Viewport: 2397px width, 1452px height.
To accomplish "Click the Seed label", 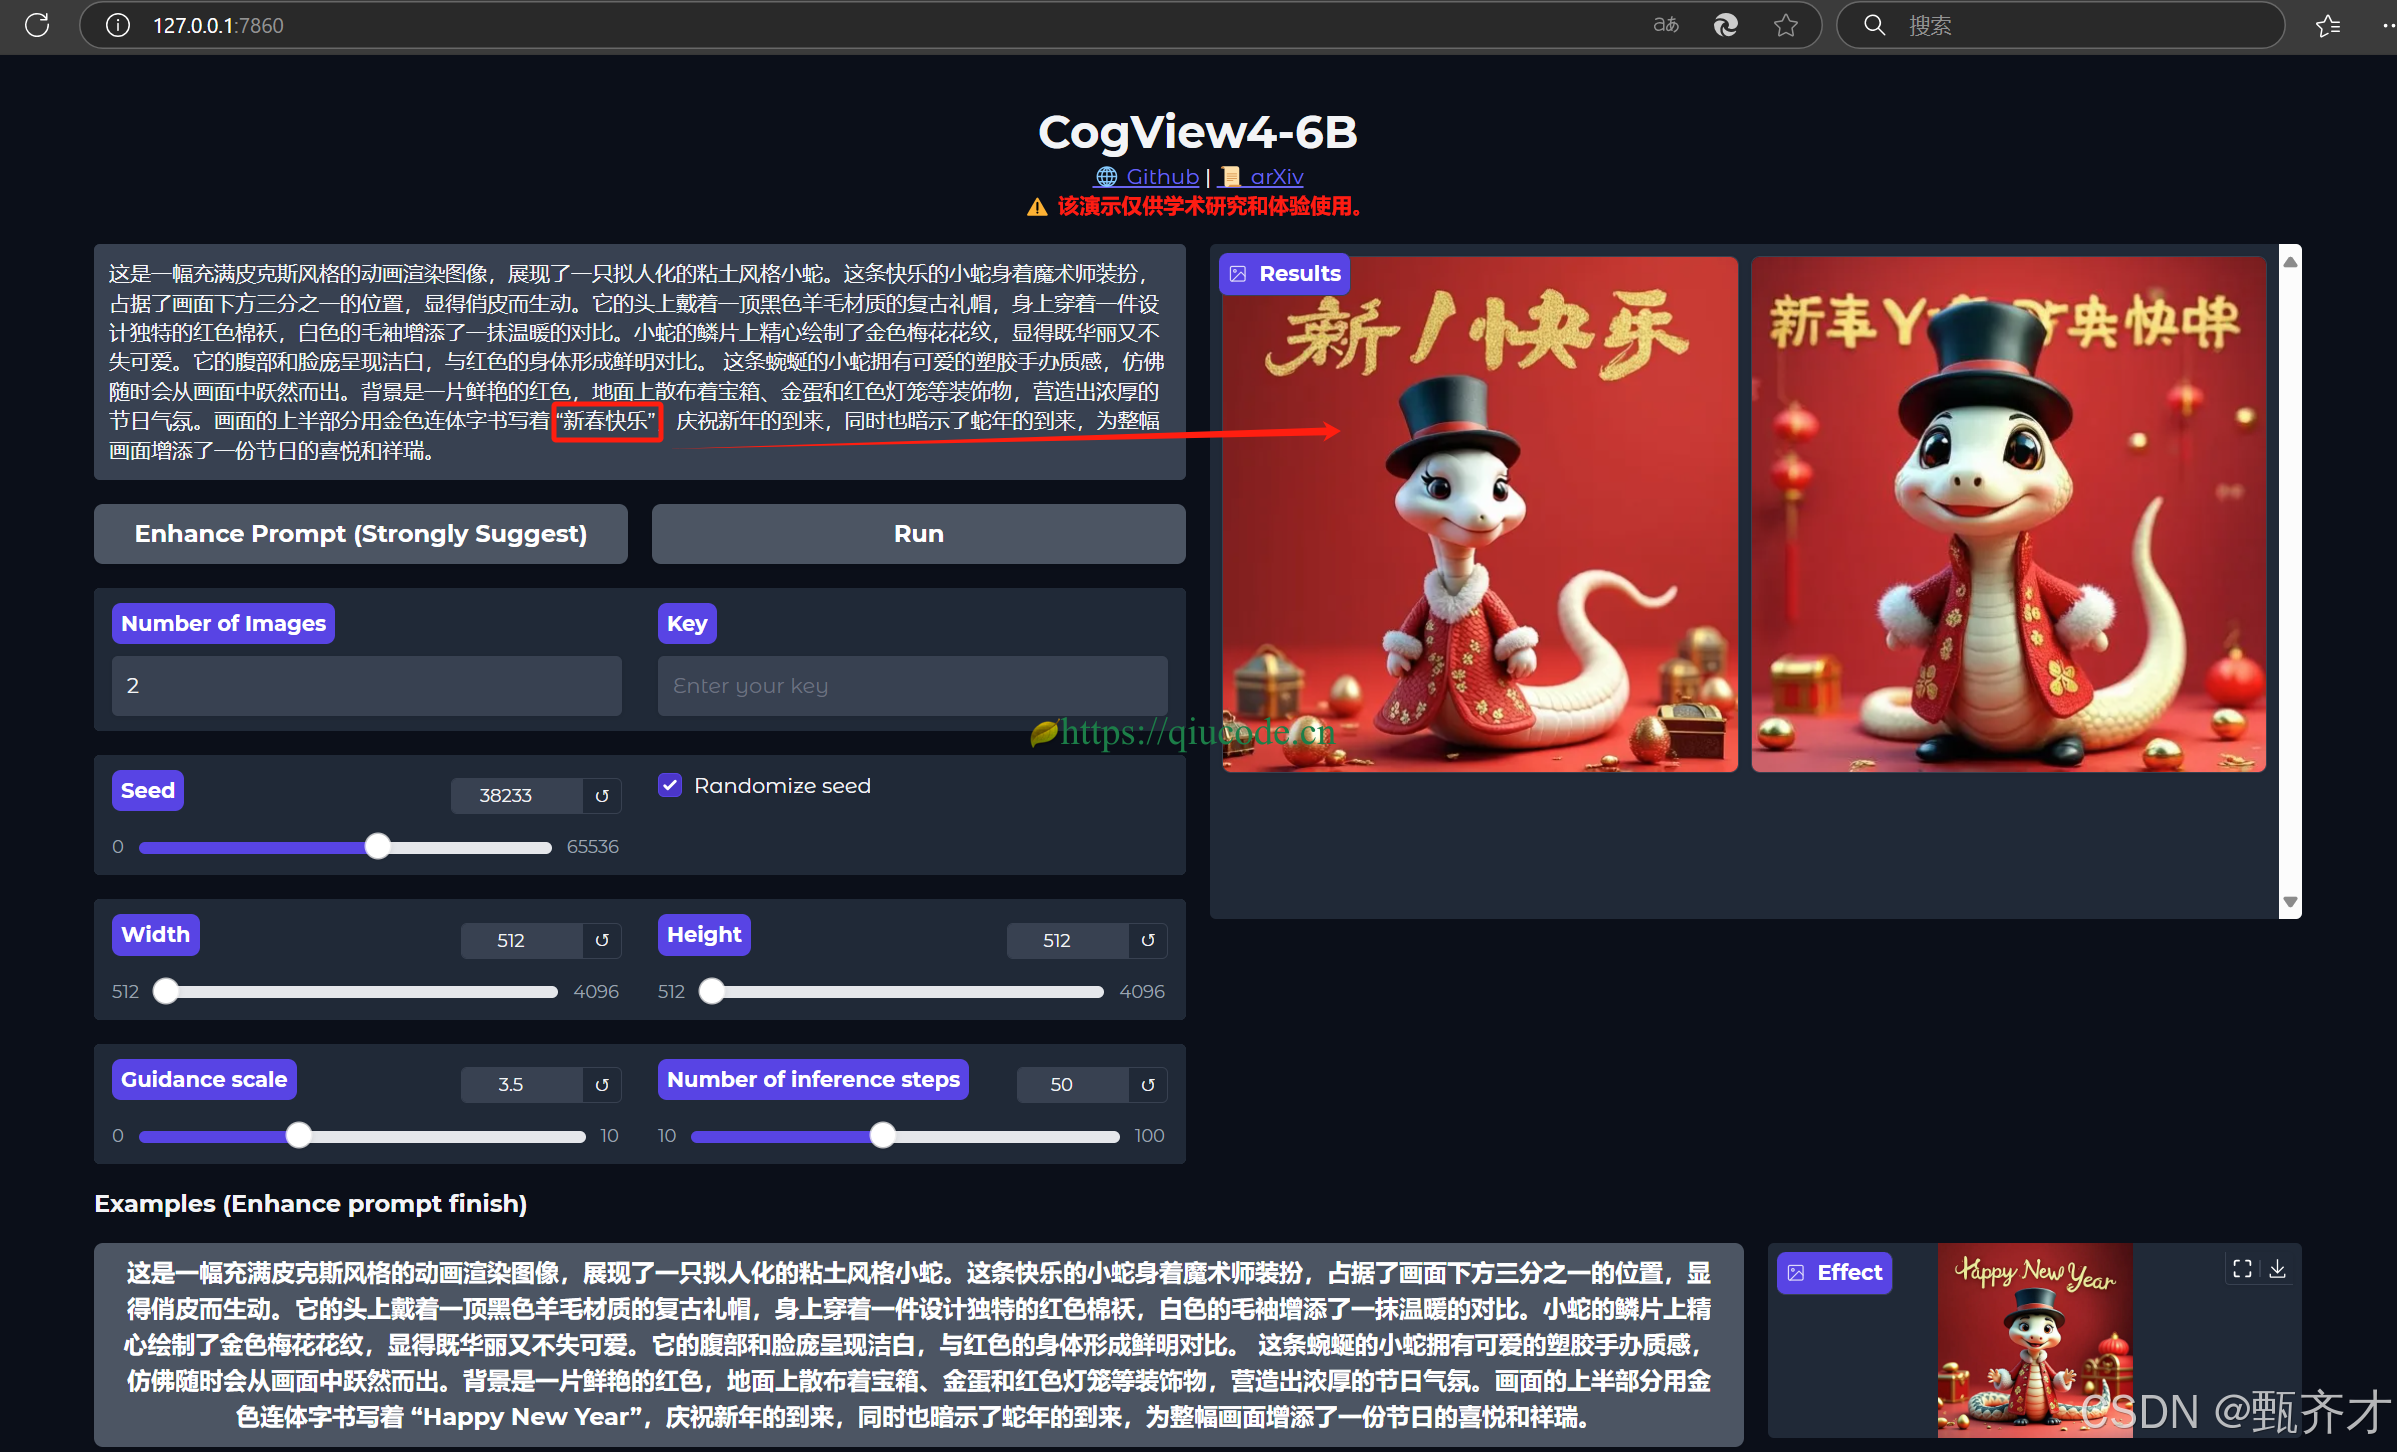I will [148, 791].
